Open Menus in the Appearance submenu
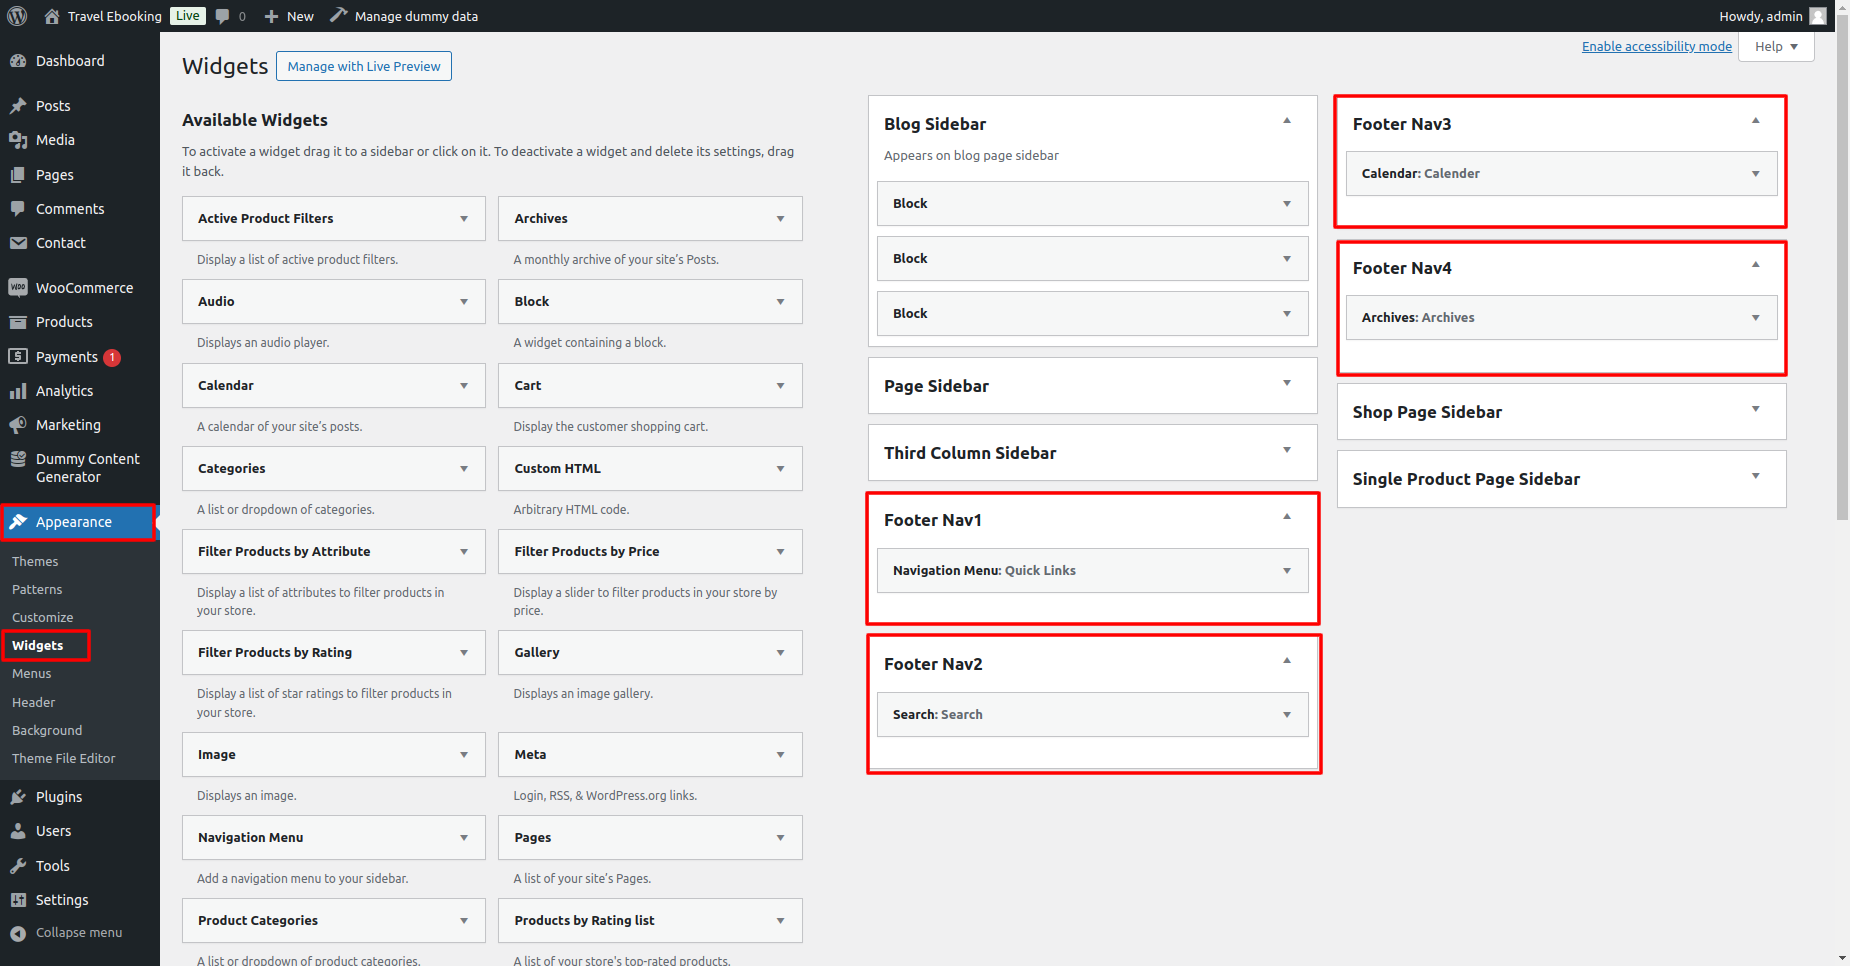 coord(32,674)
